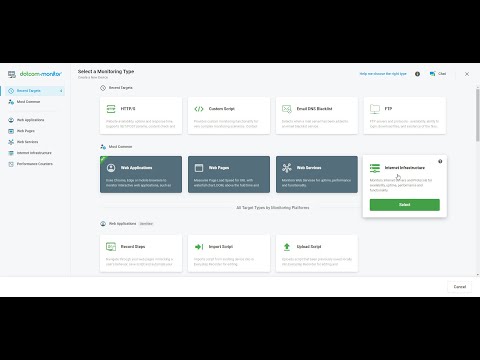The width and height of the screenshot is (480, 360).
Task: Choose the Record Steps card
Action: [141, 253]
